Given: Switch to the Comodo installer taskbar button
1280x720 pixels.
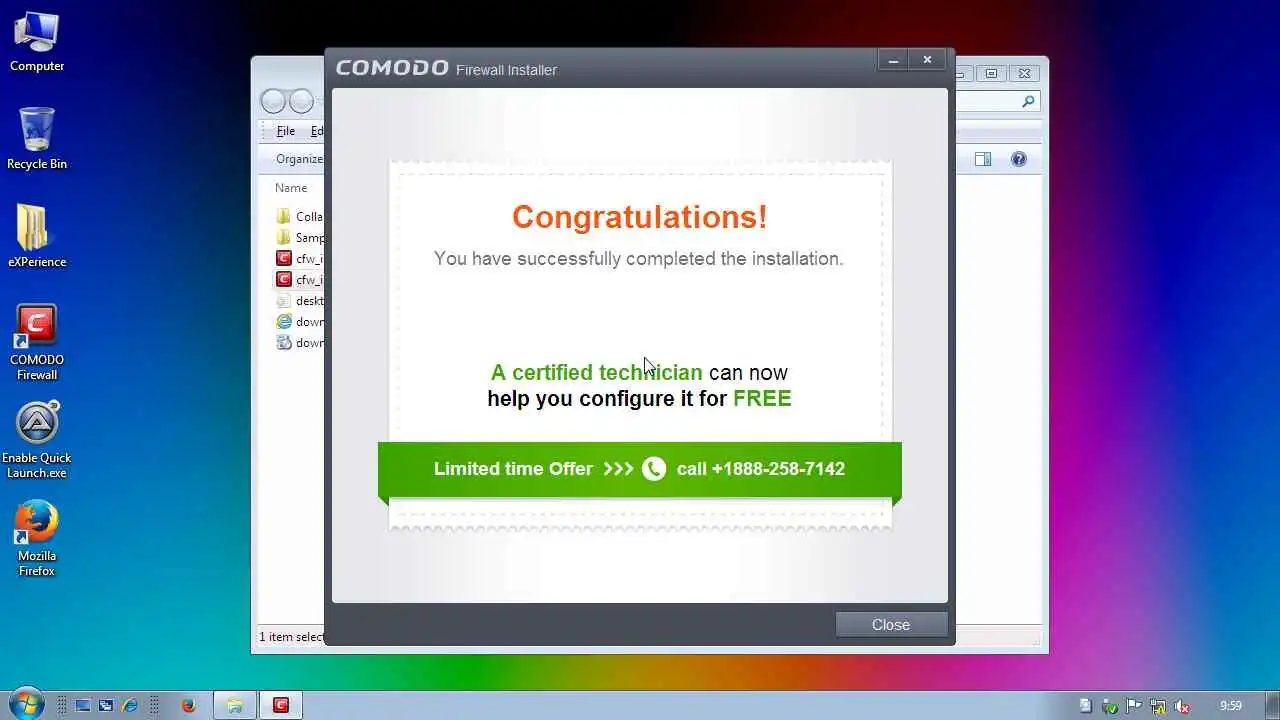Looking at the screenshot, I should 281,705.
